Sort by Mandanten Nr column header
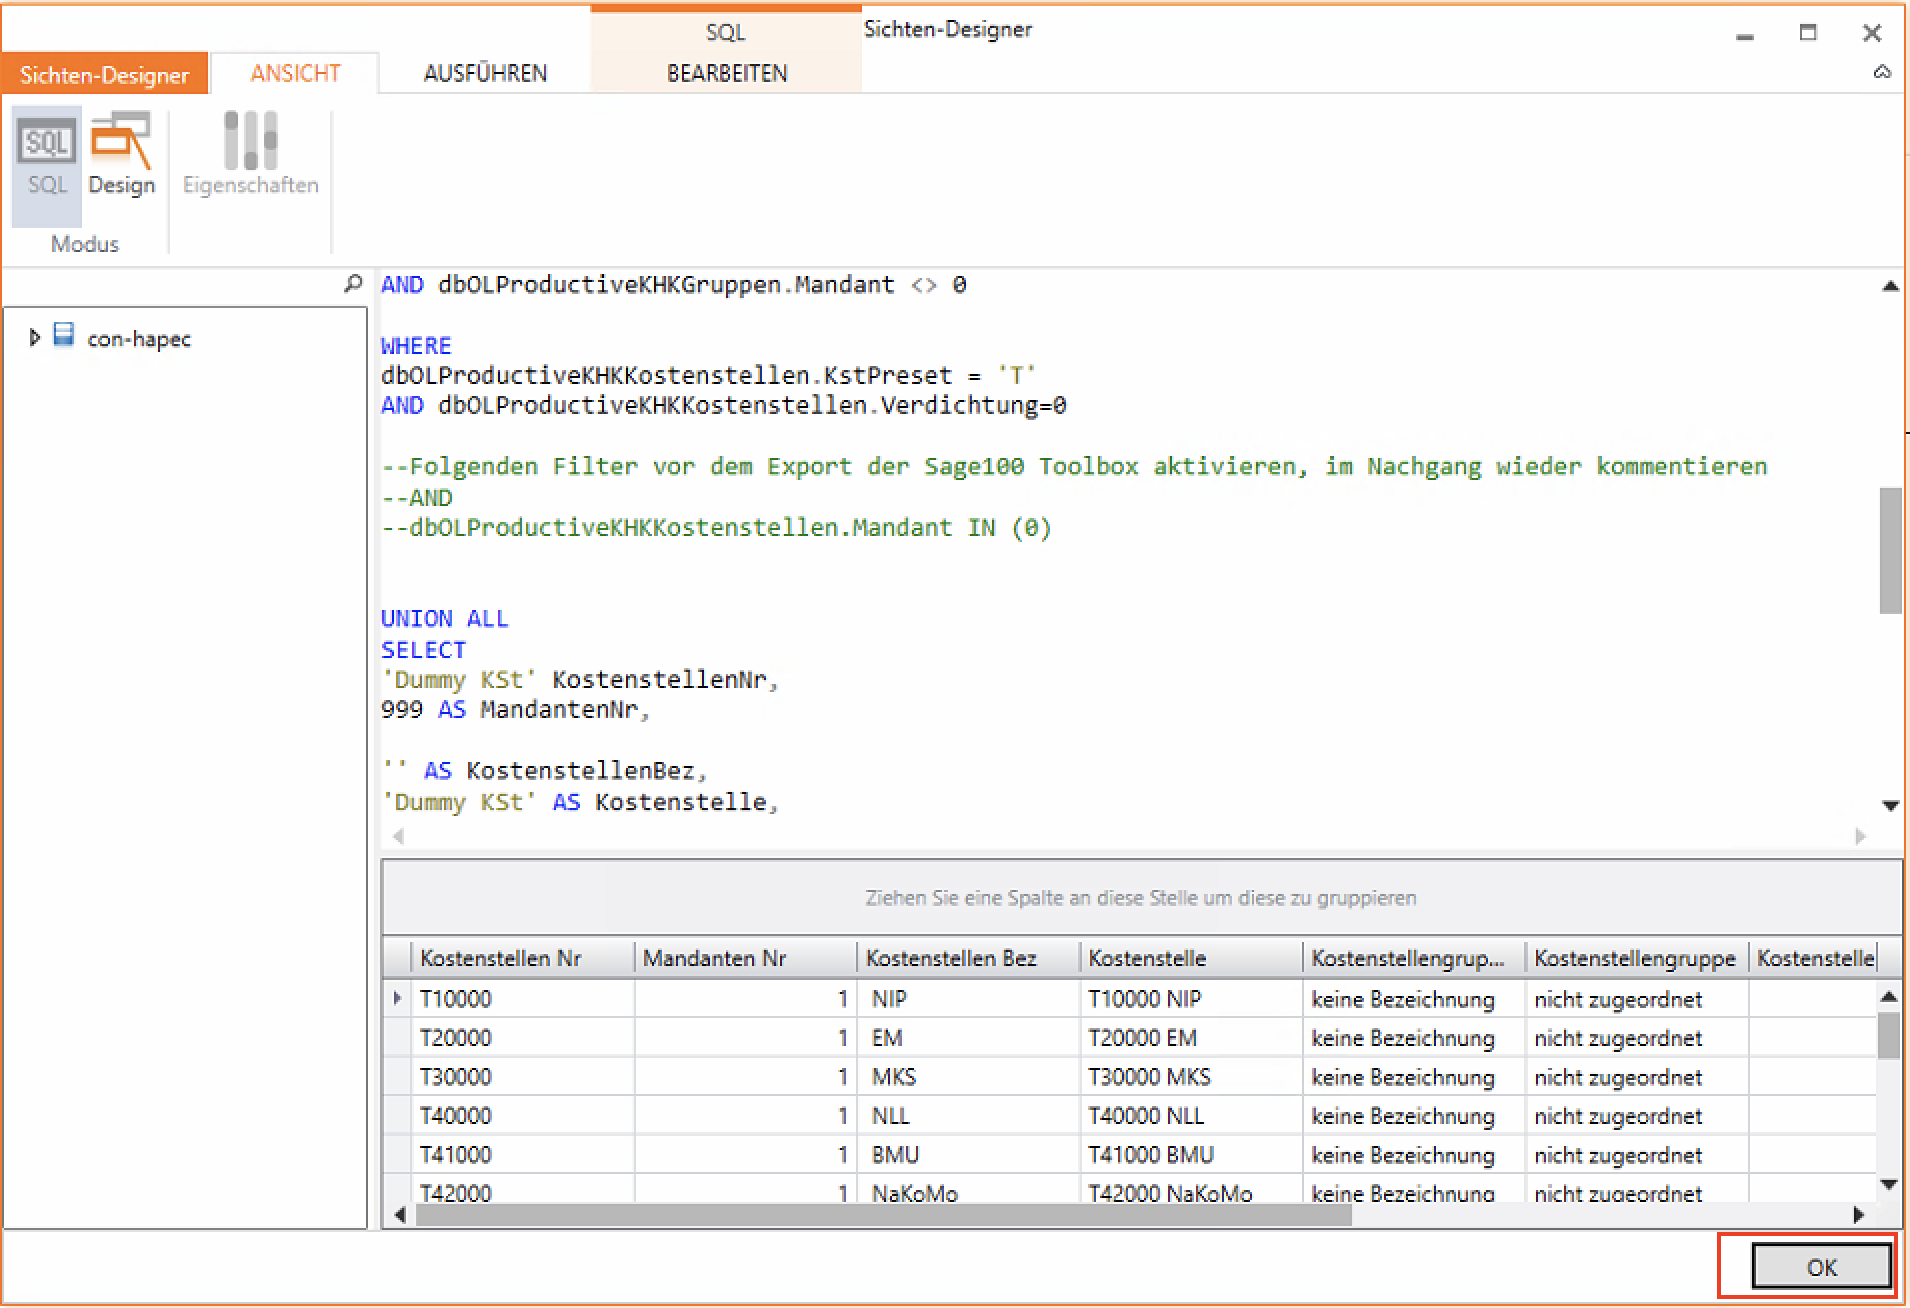The image size is (1910, 1308). (x=714, y=958)
